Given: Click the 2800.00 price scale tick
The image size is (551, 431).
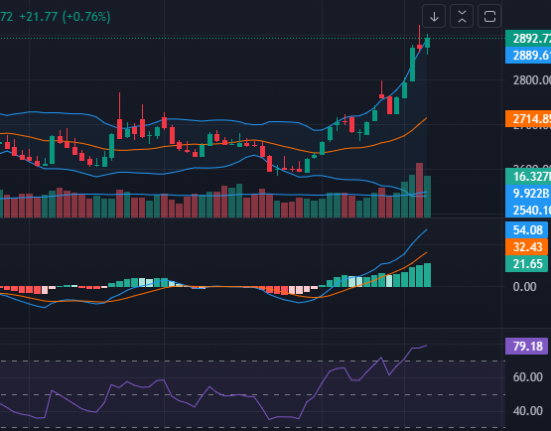Looking at the screenshot, I should click(x=531, y=80).
